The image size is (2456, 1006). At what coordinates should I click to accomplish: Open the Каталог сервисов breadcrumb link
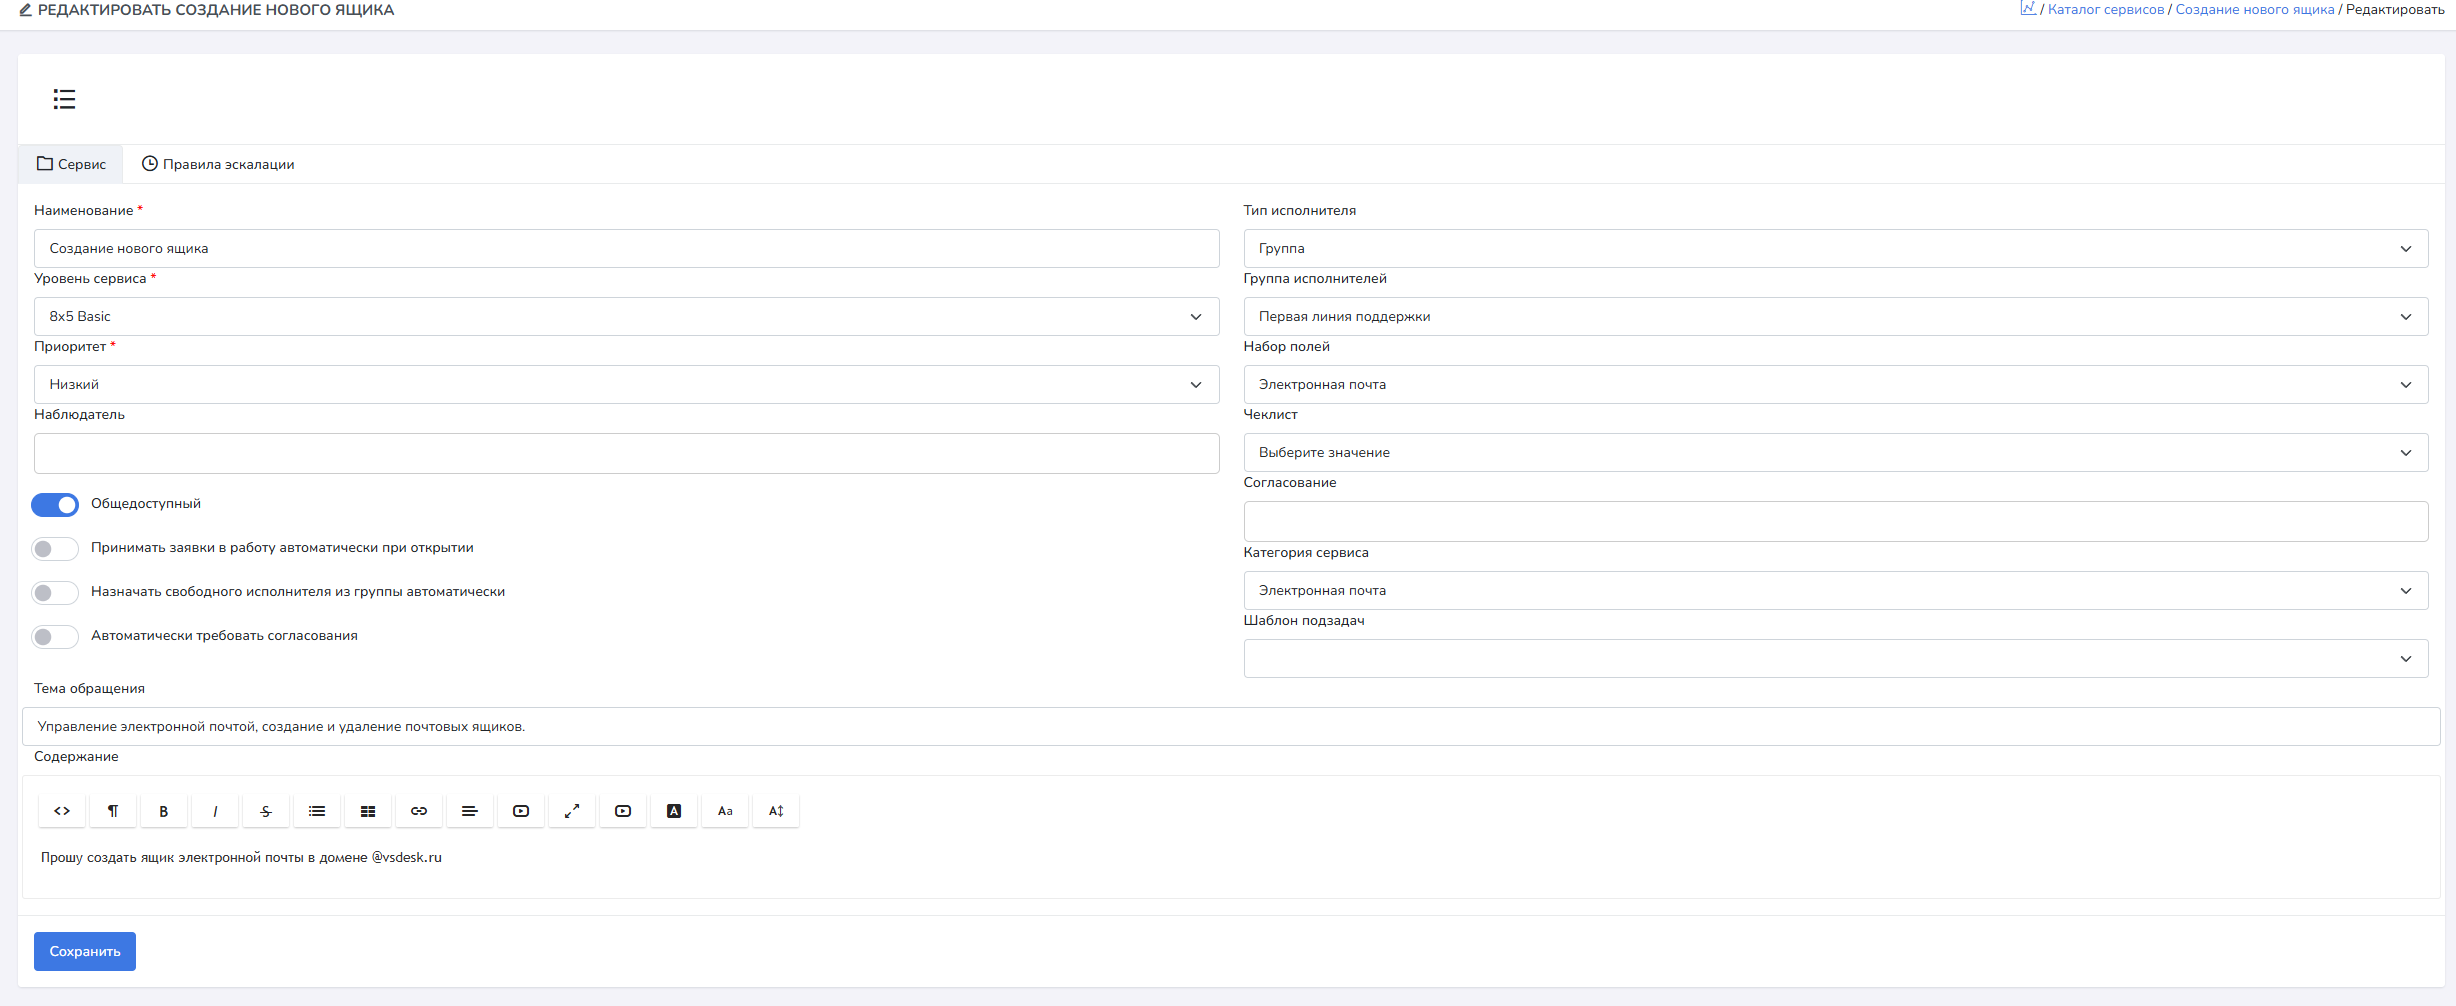coord(2105,10)
